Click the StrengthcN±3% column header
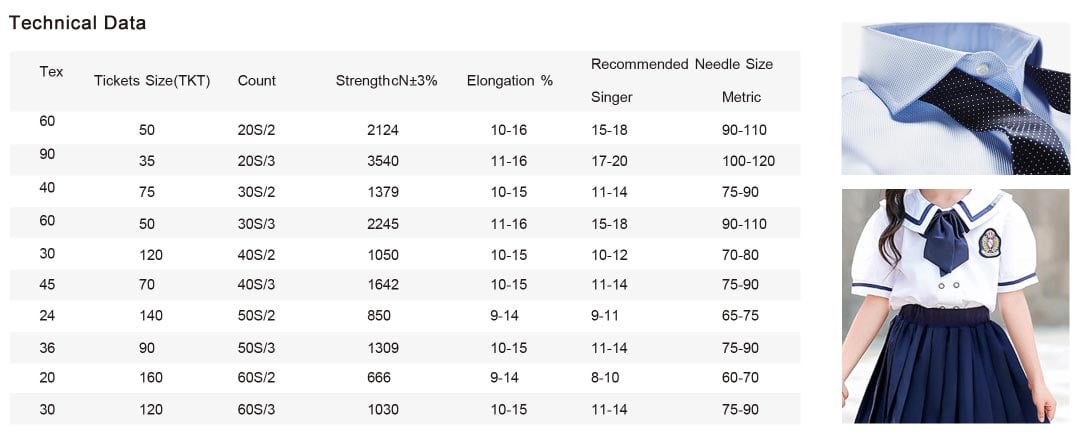 [x=386, y=81]
